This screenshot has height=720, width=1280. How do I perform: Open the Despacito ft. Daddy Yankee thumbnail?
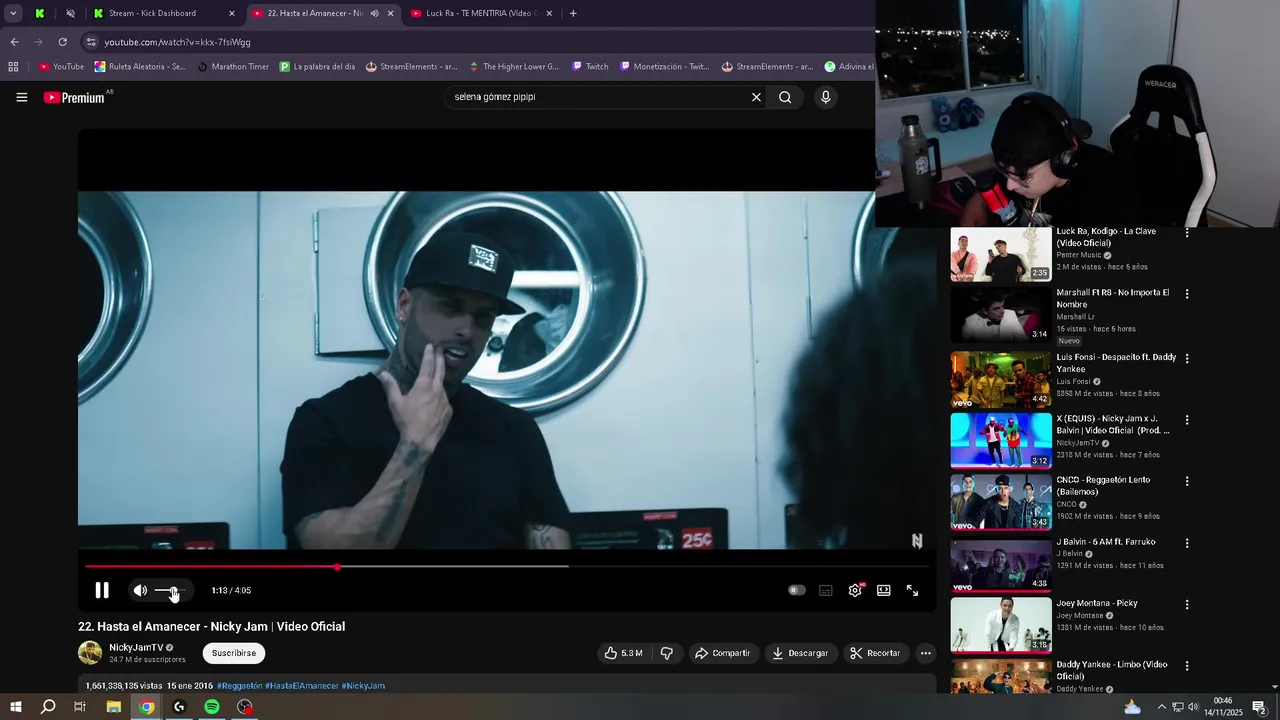(x=1001, y=379)
